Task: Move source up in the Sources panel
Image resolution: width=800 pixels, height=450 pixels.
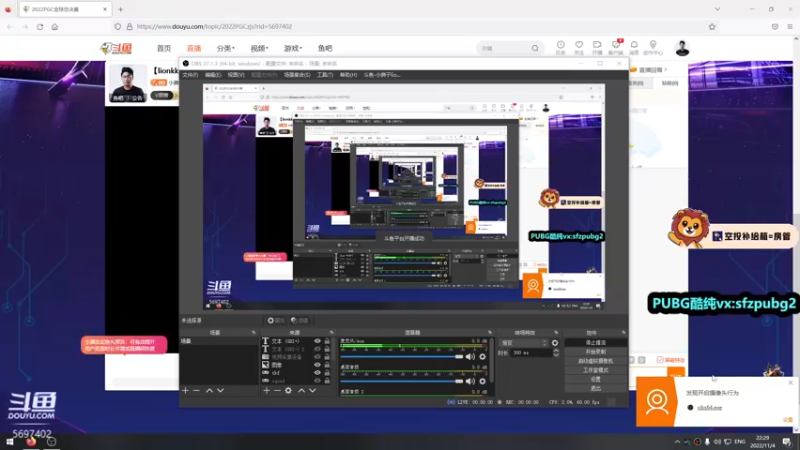Action: [x=302, y=390]
